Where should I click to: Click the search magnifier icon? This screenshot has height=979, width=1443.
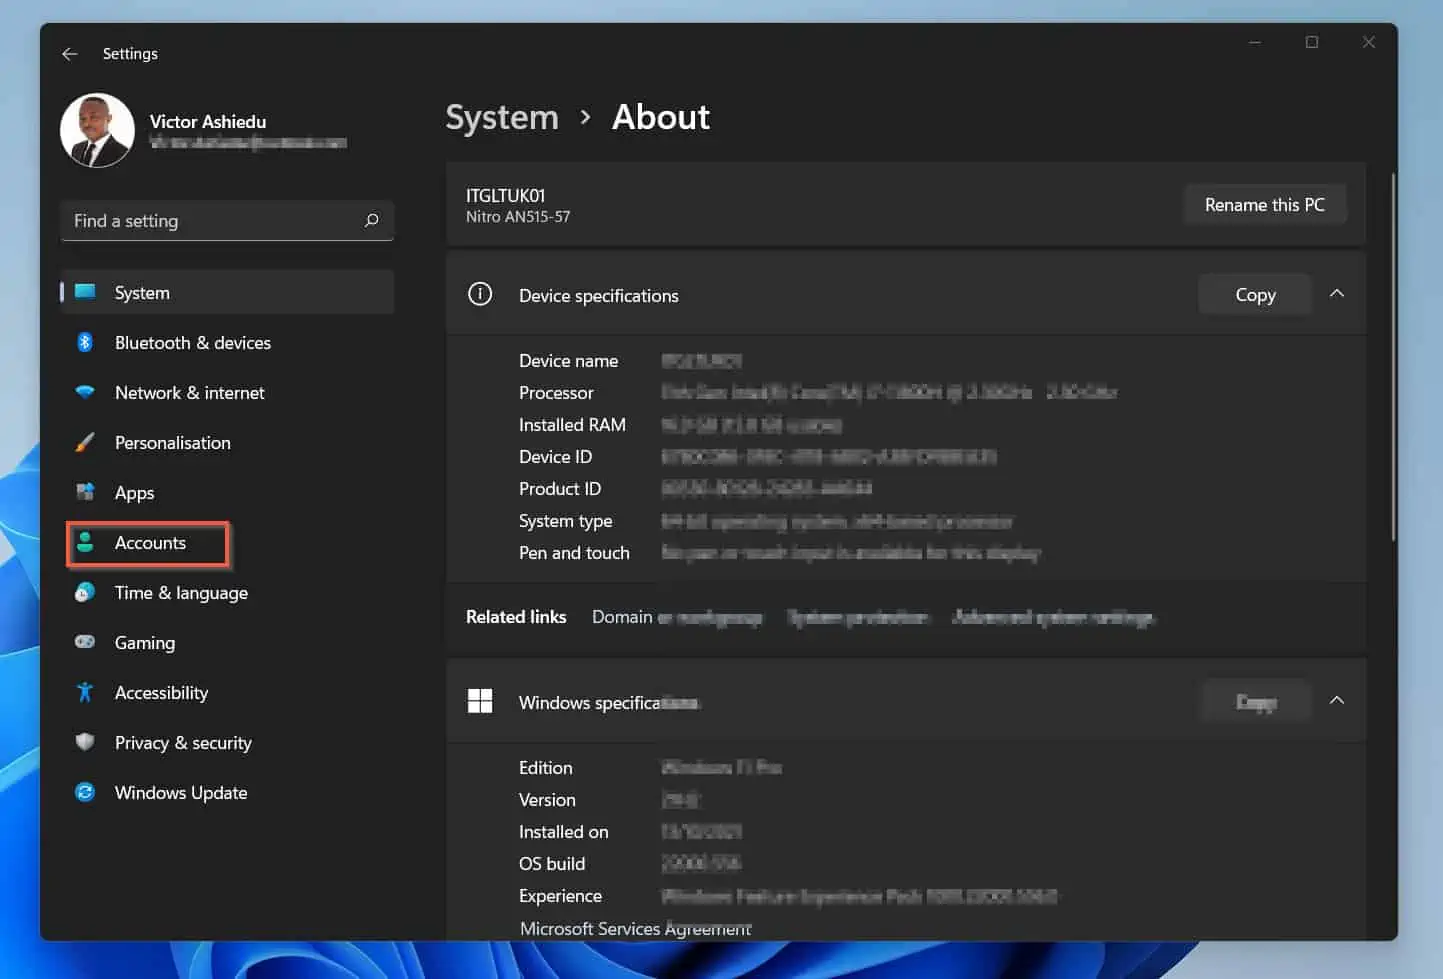pyautogui.click(x=371, y=220)
